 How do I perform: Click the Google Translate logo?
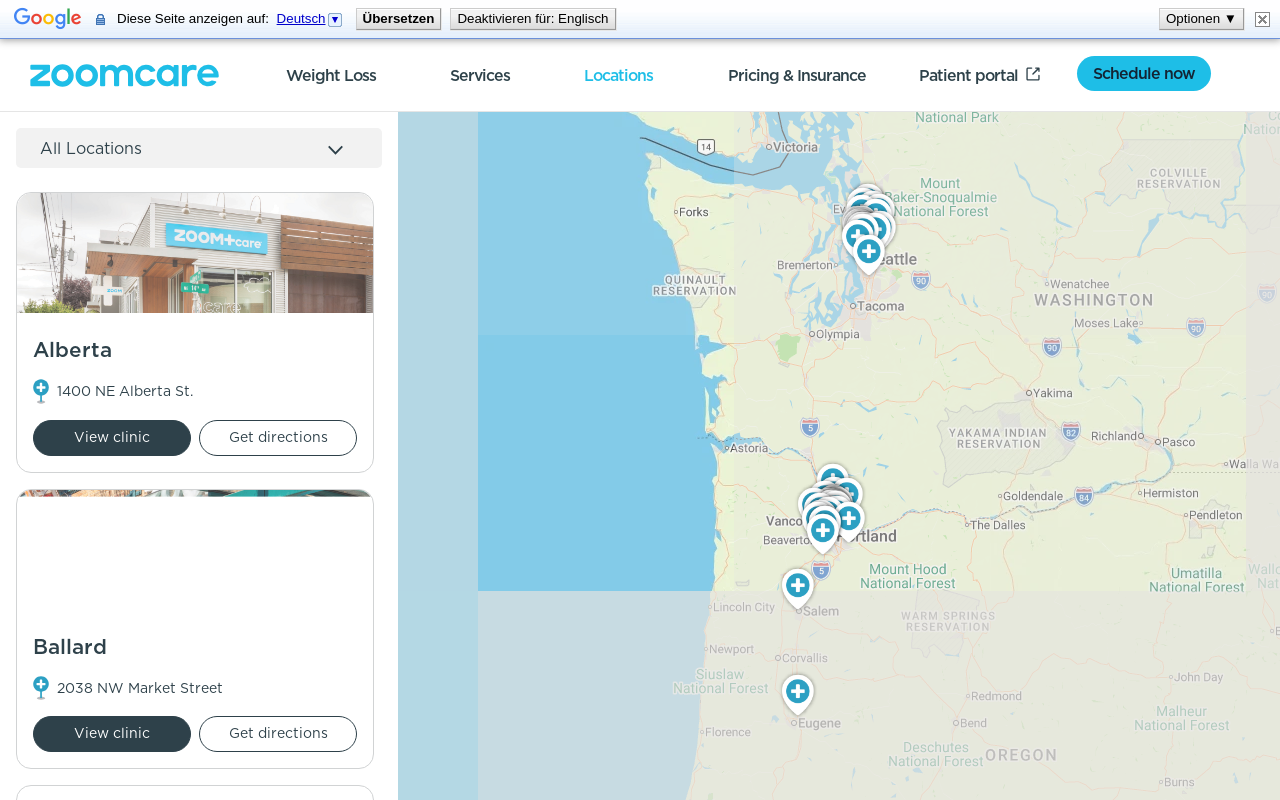tap(47, 19)
